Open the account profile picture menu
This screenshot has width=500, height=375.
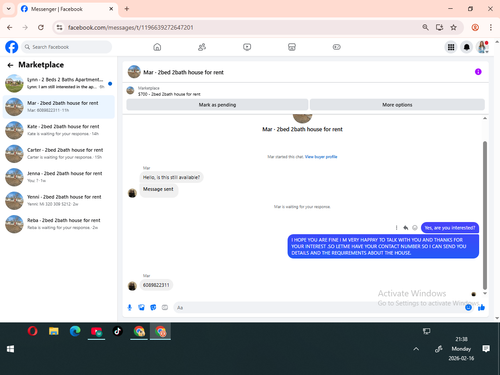(482, 47)
